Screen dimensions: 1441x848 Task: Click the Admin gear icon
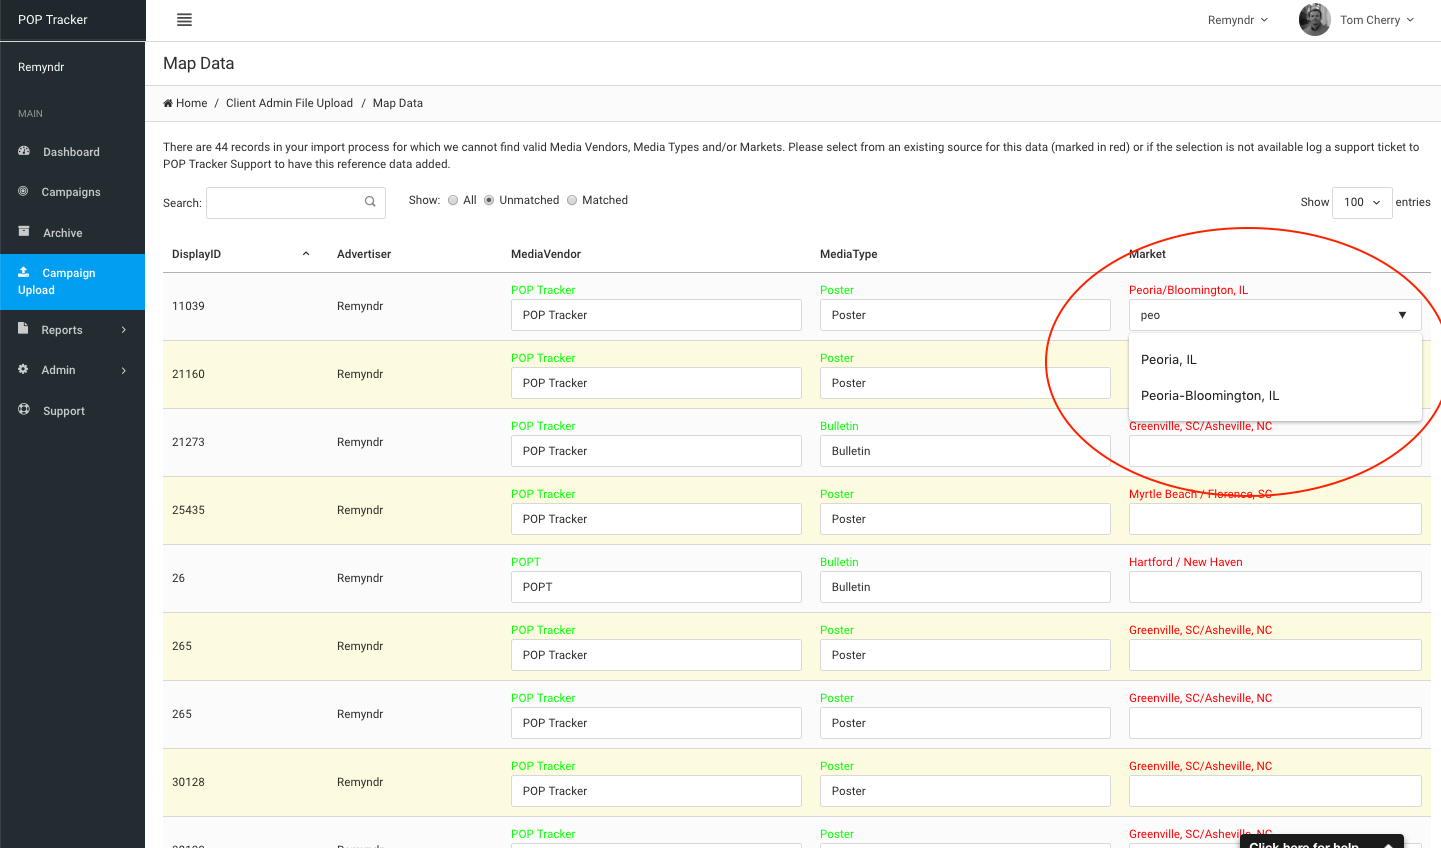tap(23, 369)
